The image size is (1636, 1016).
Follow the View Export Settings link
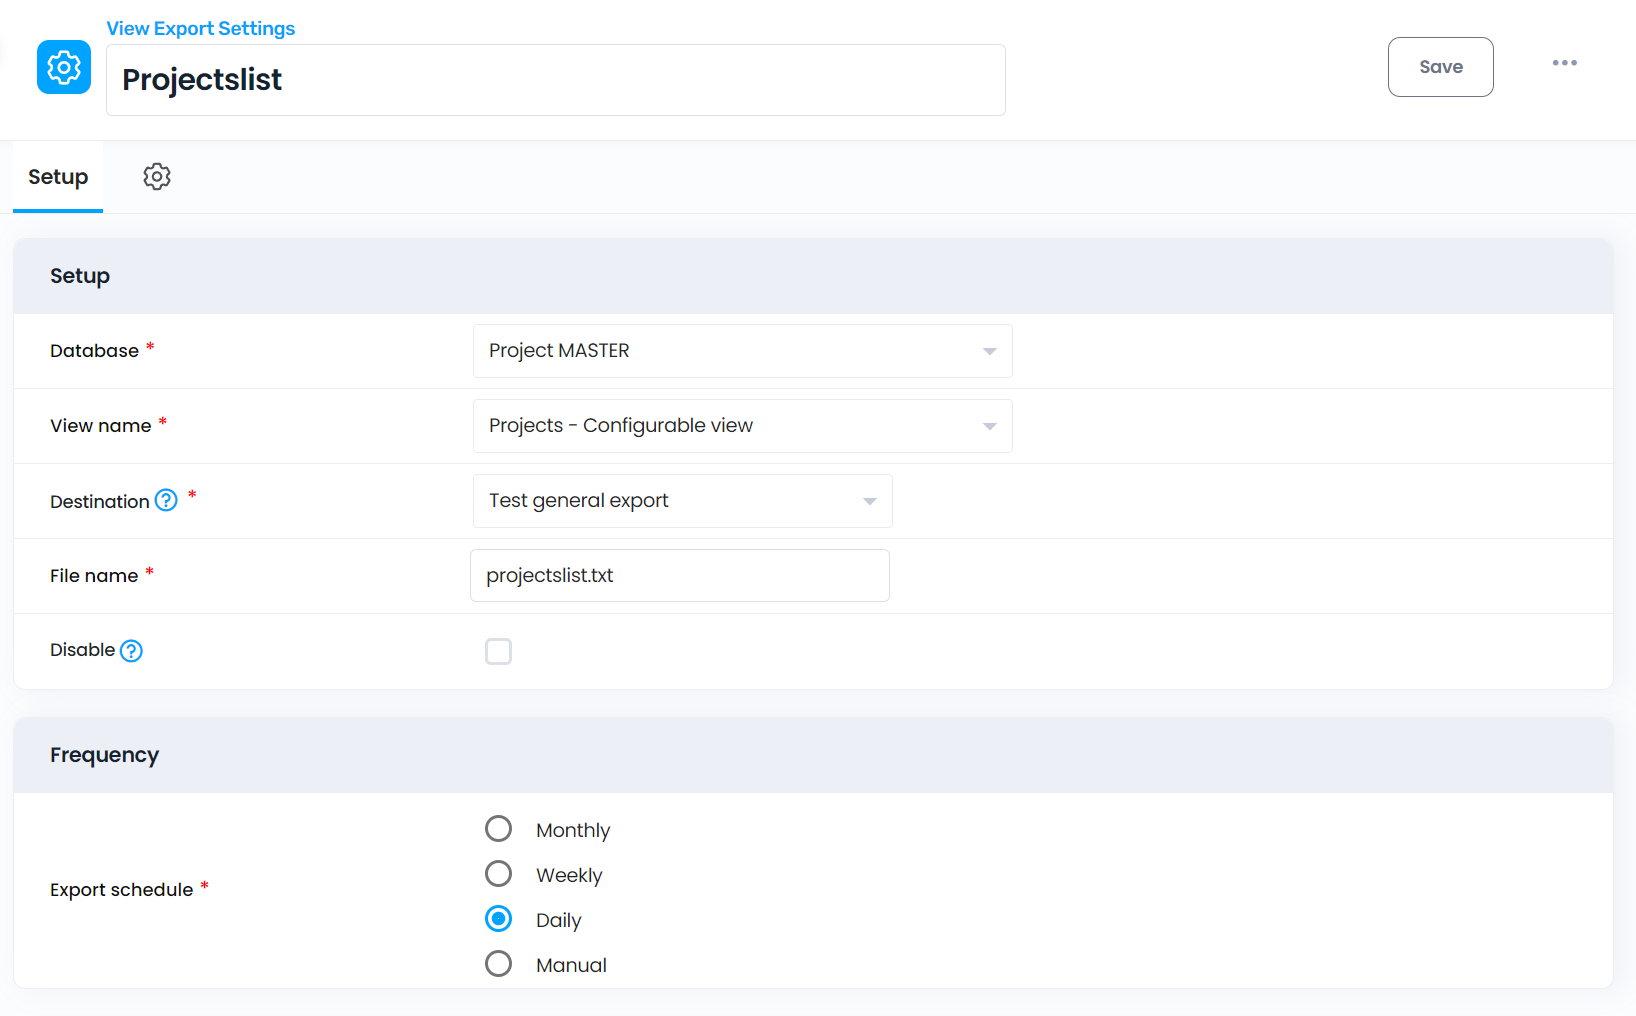(x=201, y=28)
